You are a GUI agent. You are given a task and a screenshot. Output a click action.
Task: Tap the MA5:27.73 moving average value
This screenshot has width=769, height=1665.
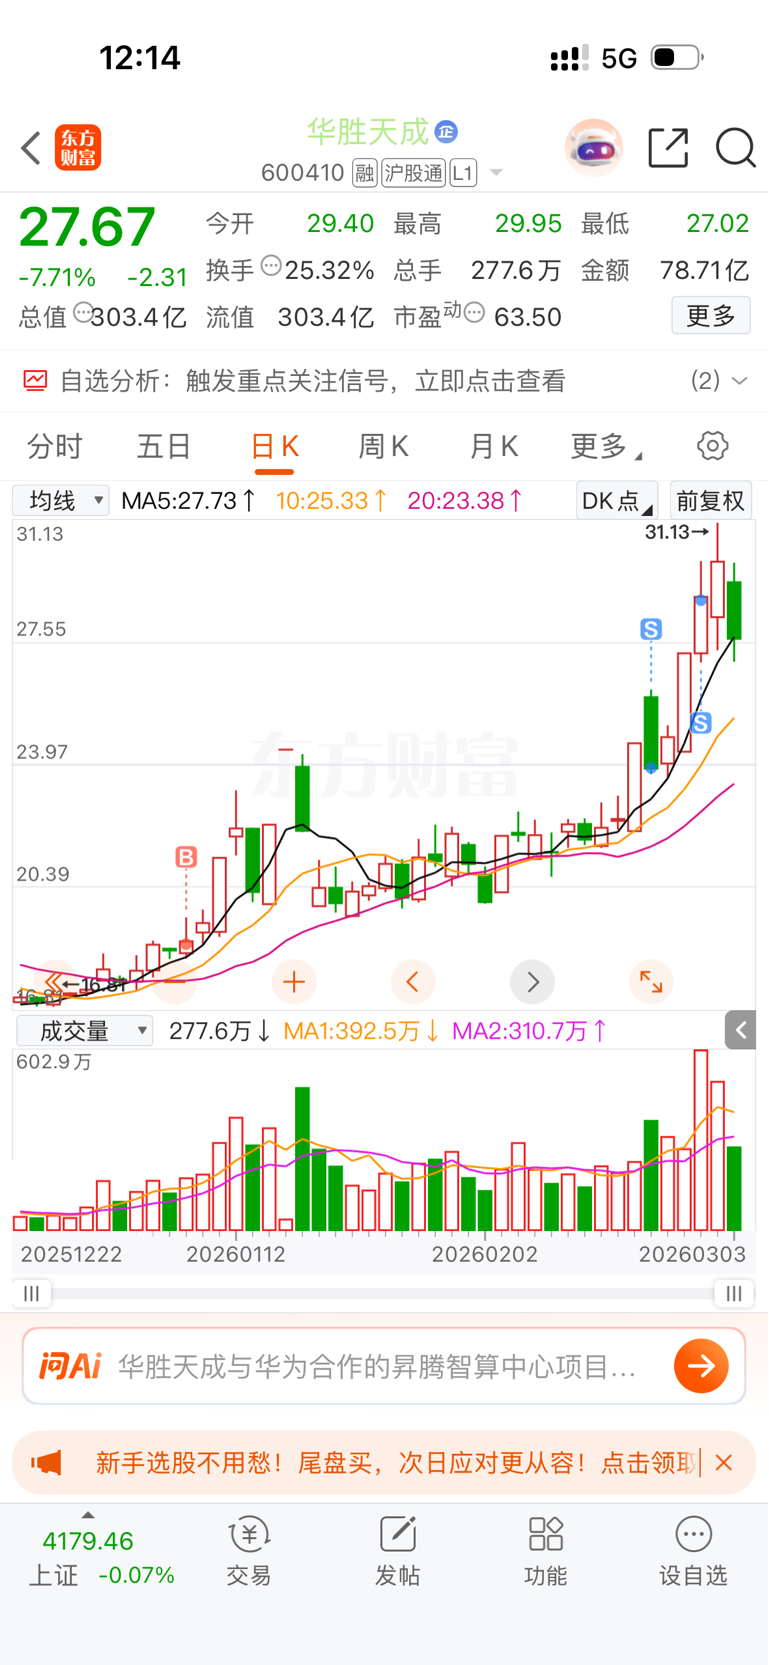[188, 500]
